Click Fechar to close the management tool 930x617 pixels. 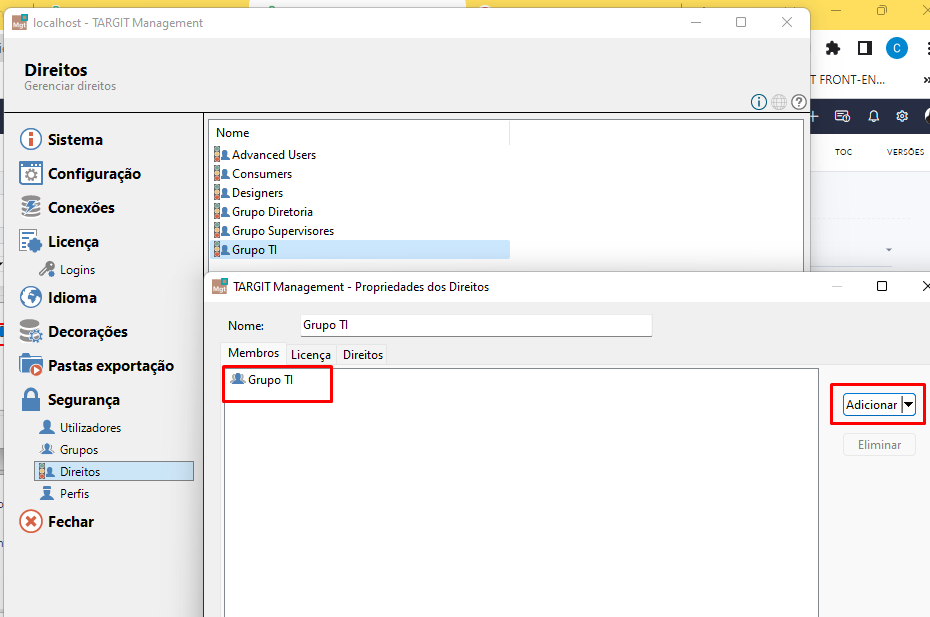[57, 521]
